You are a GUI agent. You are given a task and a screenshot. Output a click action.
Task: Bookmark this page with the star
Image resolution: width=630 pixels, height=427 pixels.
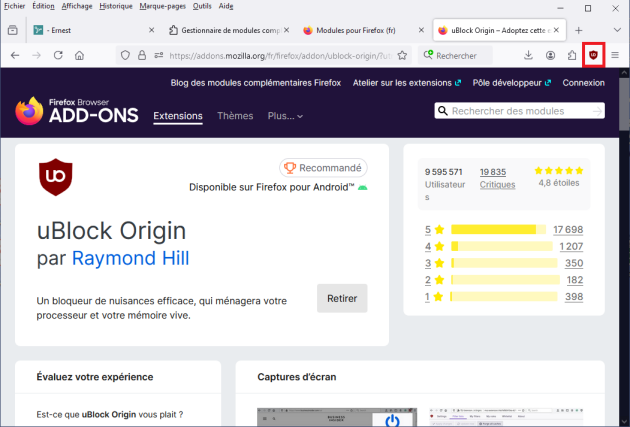[x=402, y=55]
